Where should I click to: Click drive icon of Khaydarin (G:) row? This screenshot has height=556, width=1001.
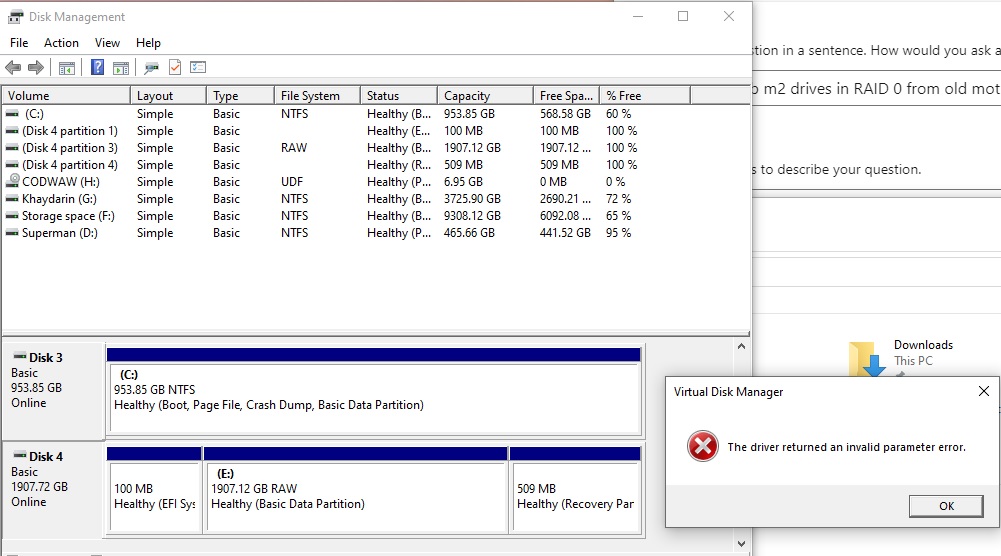12,199
